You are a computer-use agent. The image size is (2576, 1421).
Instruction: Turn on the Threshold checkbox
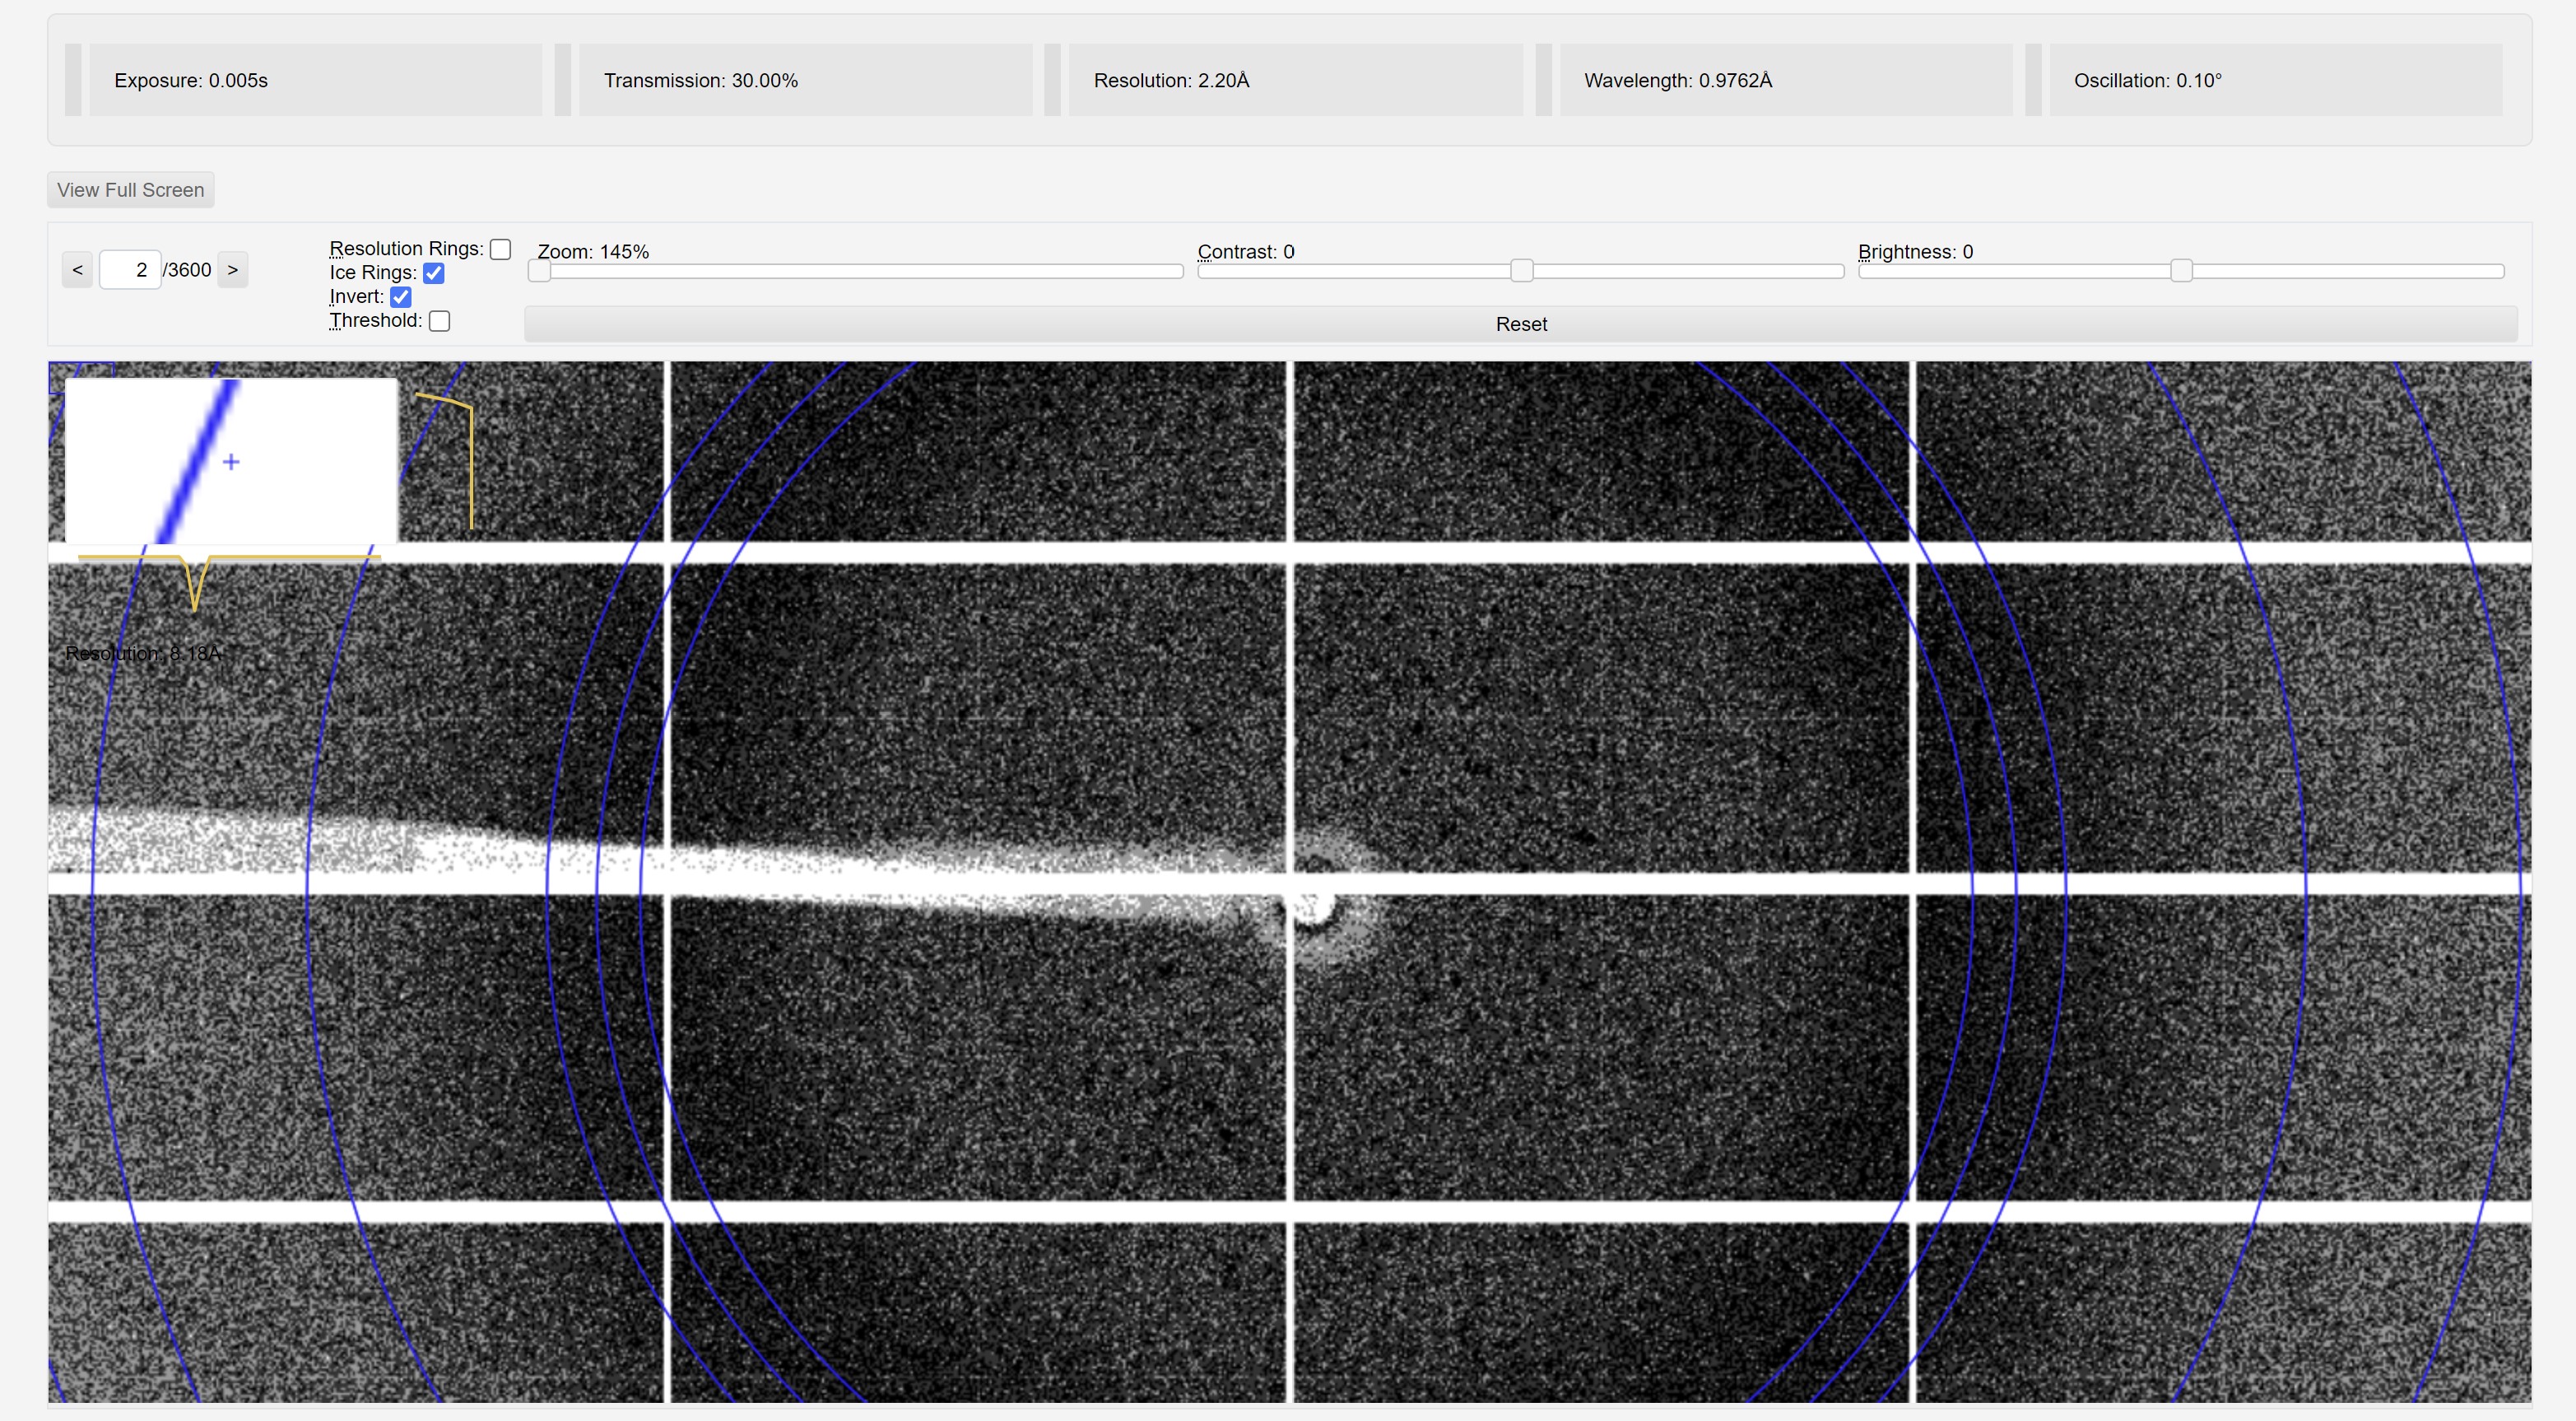pyautogui.click(x=440, y=321)
